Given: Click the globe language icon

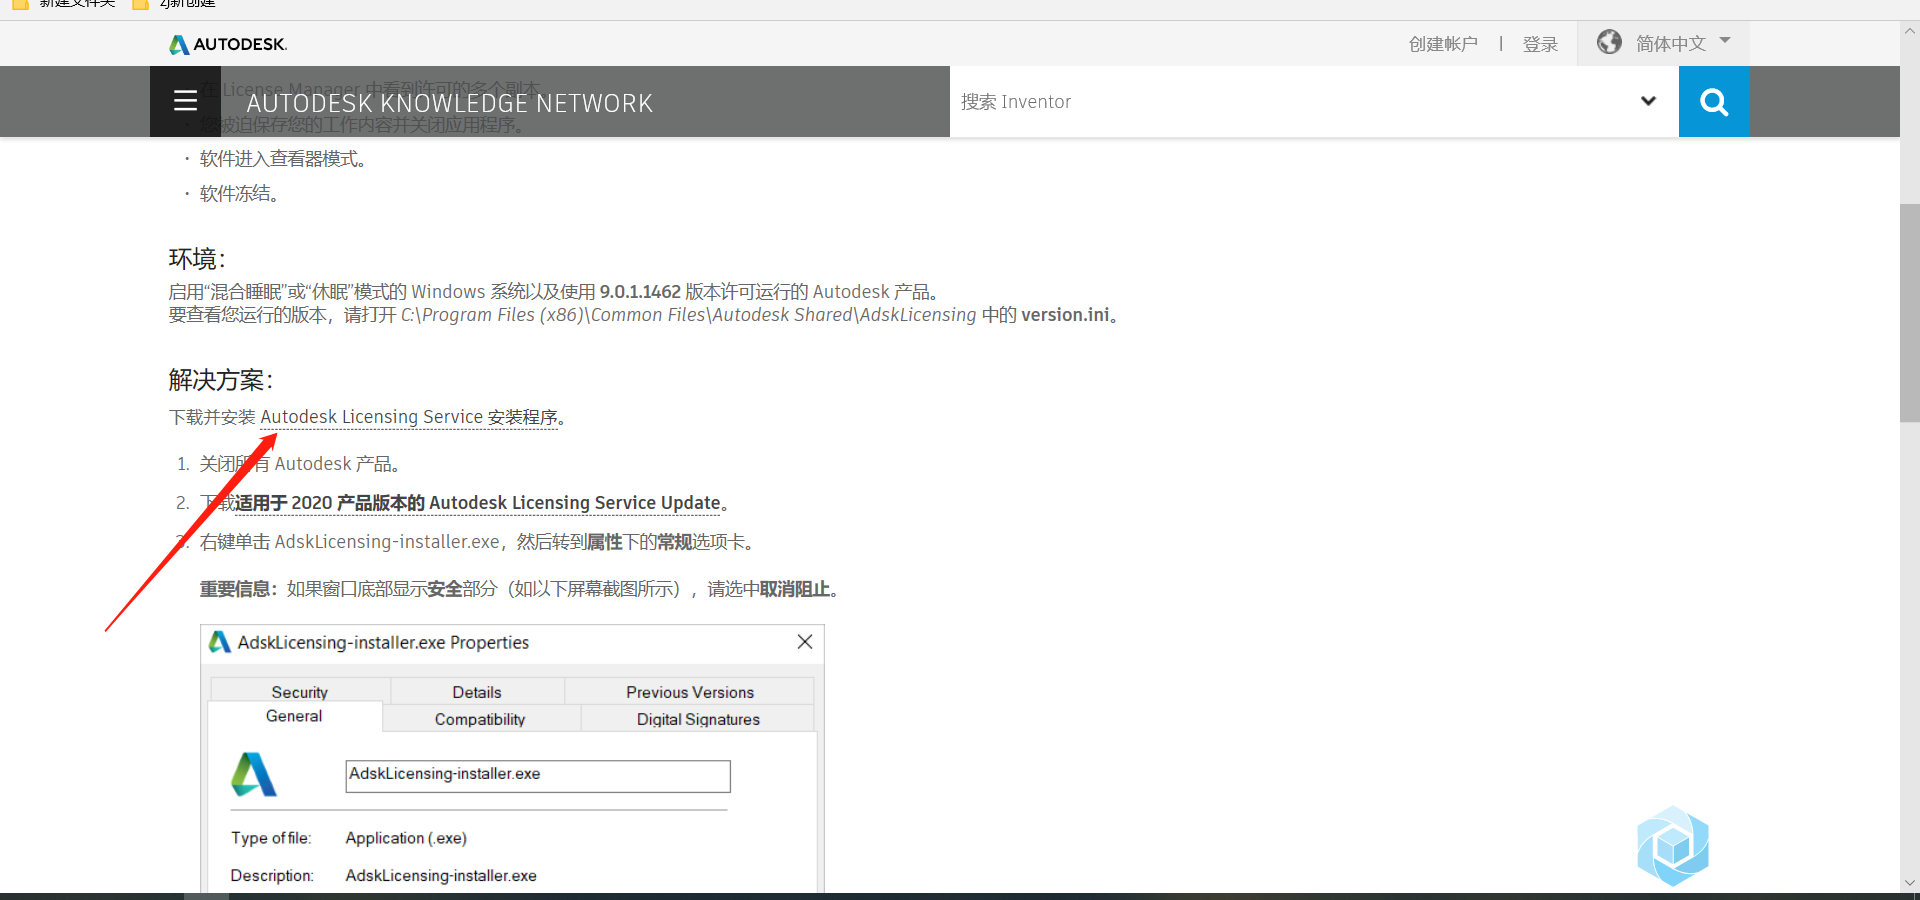Looking at the screenshot, I should click(x=1609, y=42).
